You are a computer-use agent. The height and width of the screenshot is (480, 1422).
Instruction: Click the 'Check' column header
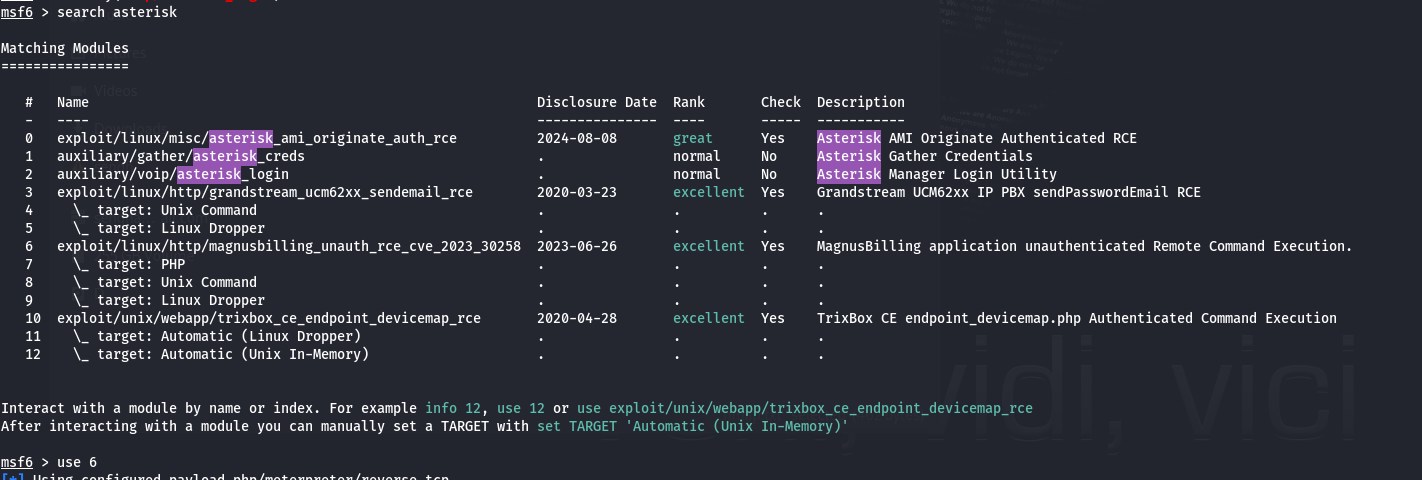pyautogui.click(x=780, y=102)
